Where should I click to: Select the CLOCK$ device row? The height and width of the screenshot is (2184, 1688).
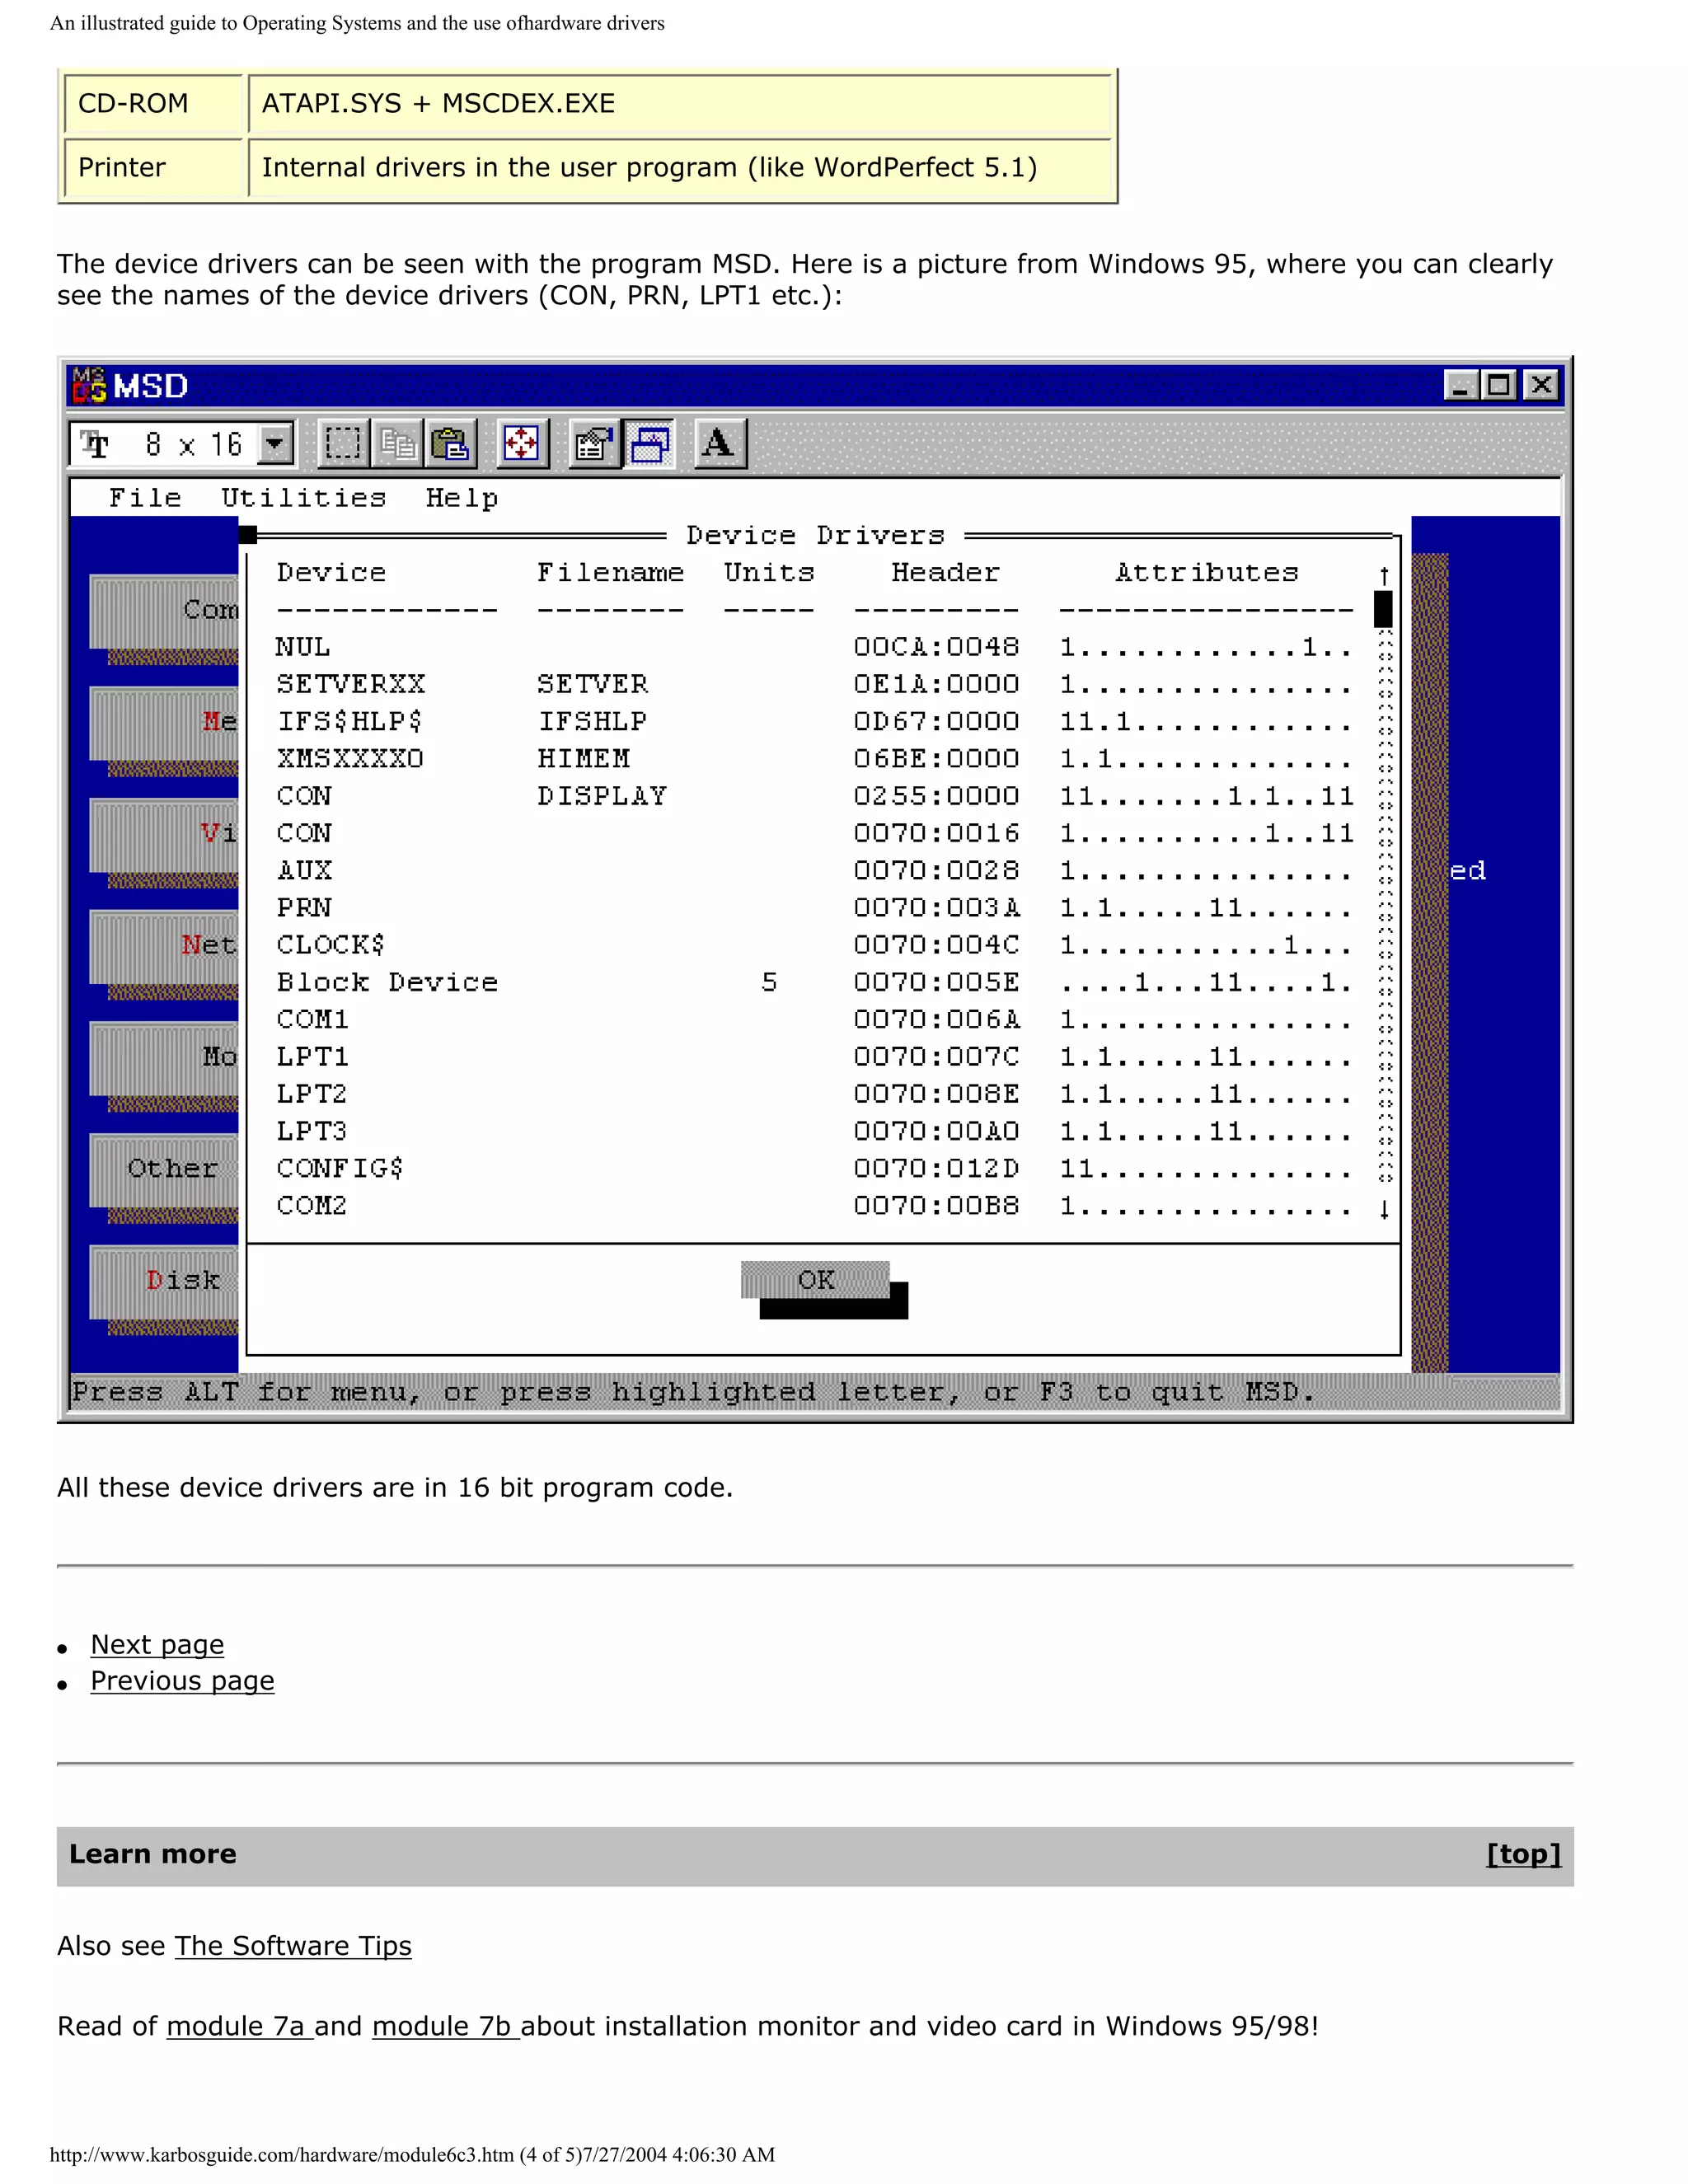tap(814, 946)
